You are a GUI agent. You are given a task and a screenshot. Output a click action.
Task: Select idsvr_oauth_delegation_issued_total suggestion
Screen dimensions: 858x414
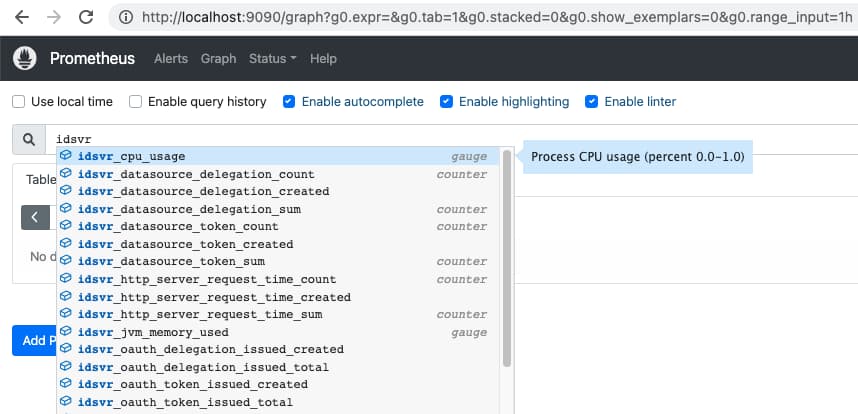click(278, 367)
